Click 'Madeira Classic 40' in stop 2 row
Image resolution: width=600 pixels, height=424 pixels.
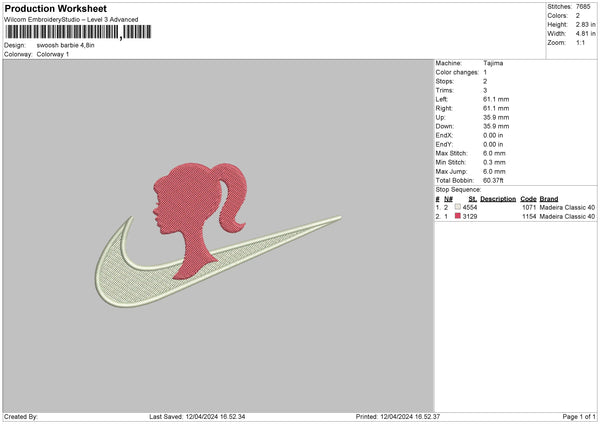567,217
